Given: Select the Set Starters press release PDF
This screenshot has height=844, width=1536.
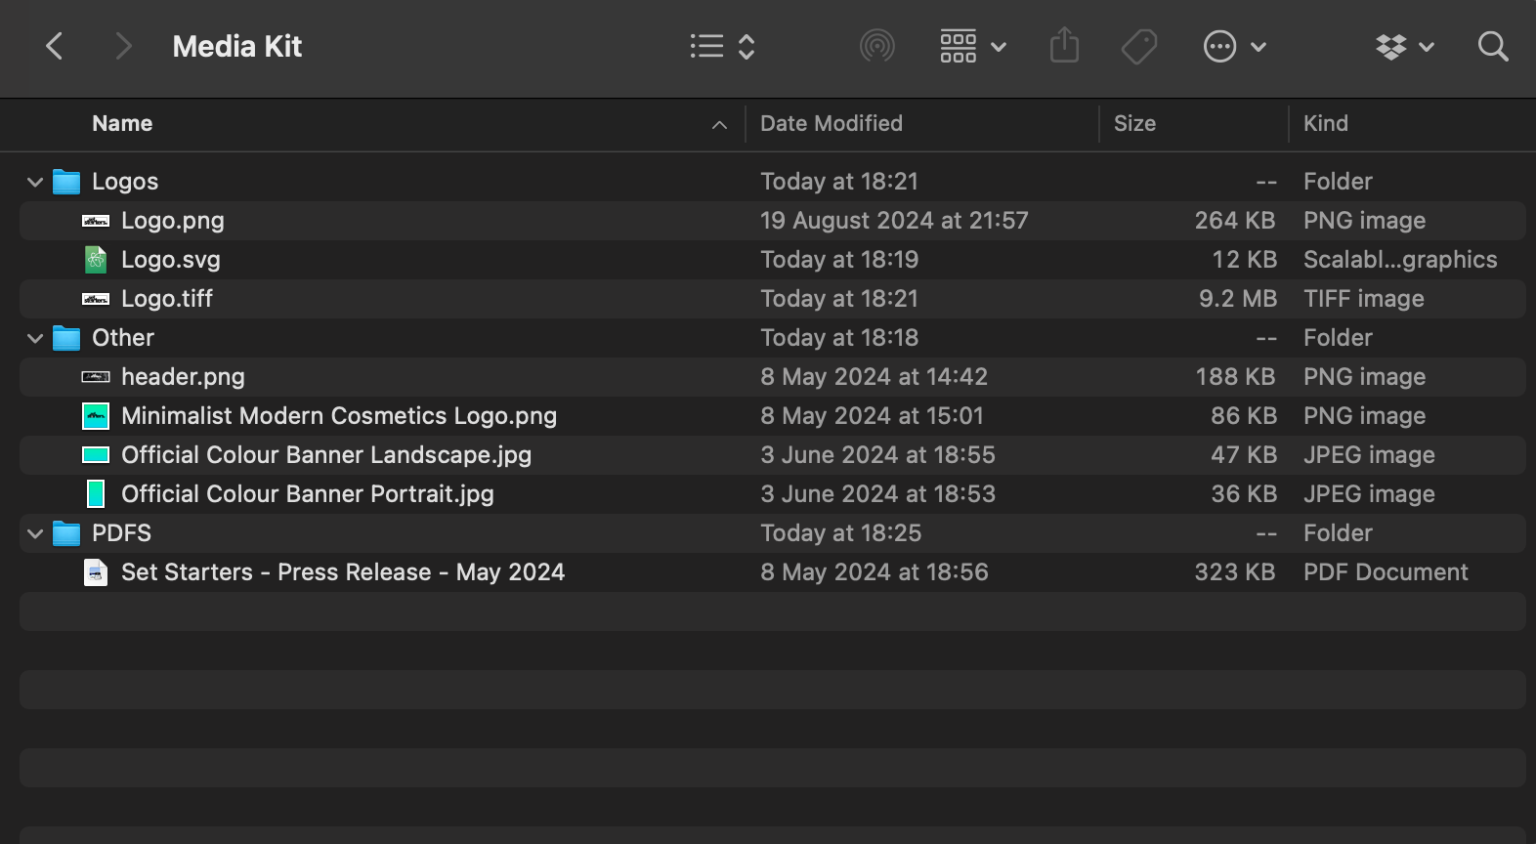Looking at the screenshot, I should coord(343,572).
